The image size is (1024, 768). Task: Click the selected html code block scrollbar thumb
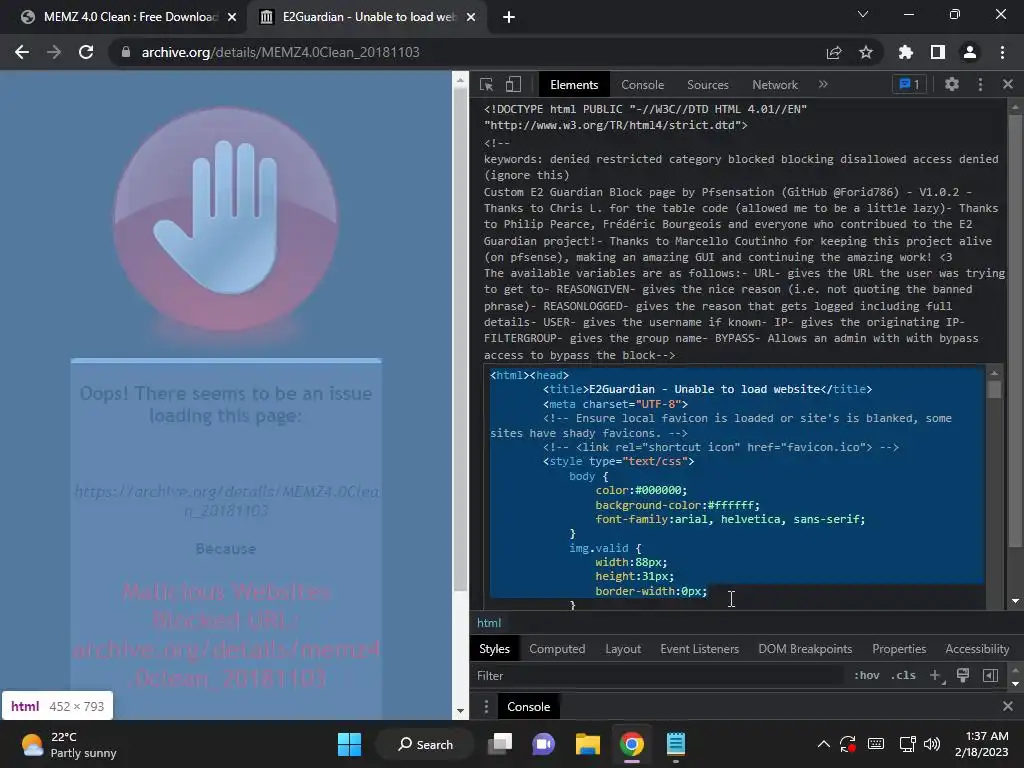[x=994, y=389]
